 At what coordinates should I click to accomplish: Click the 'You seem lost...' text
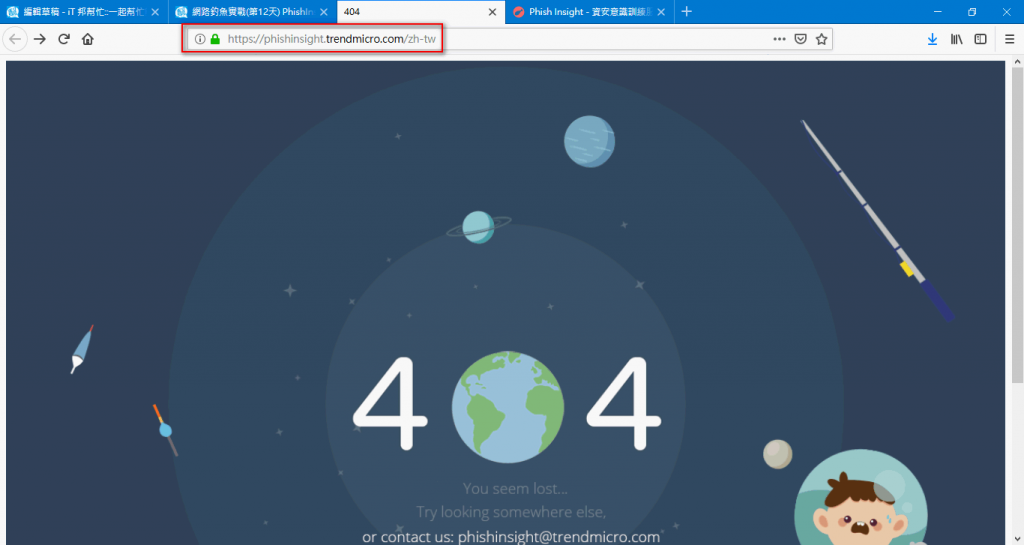pos(515,488)
